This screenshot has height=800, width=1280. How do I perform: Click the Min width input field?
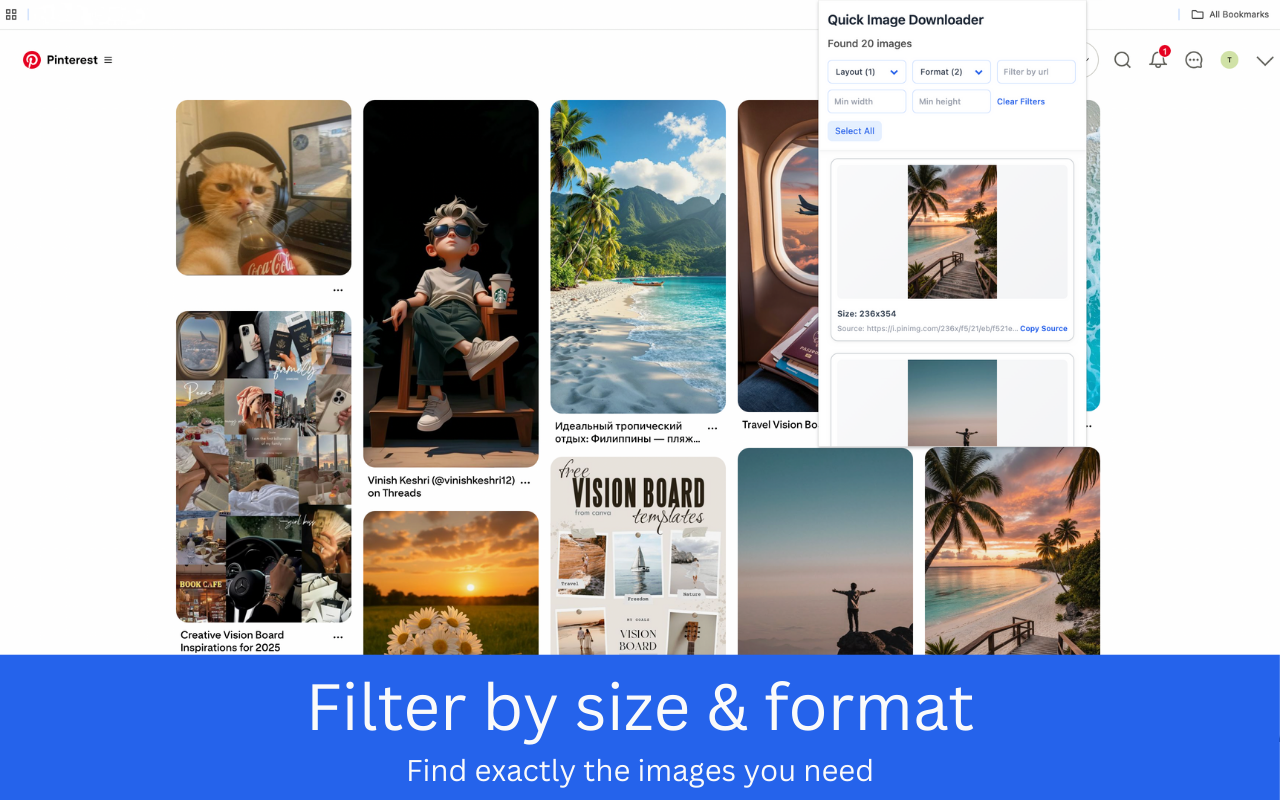867,101
